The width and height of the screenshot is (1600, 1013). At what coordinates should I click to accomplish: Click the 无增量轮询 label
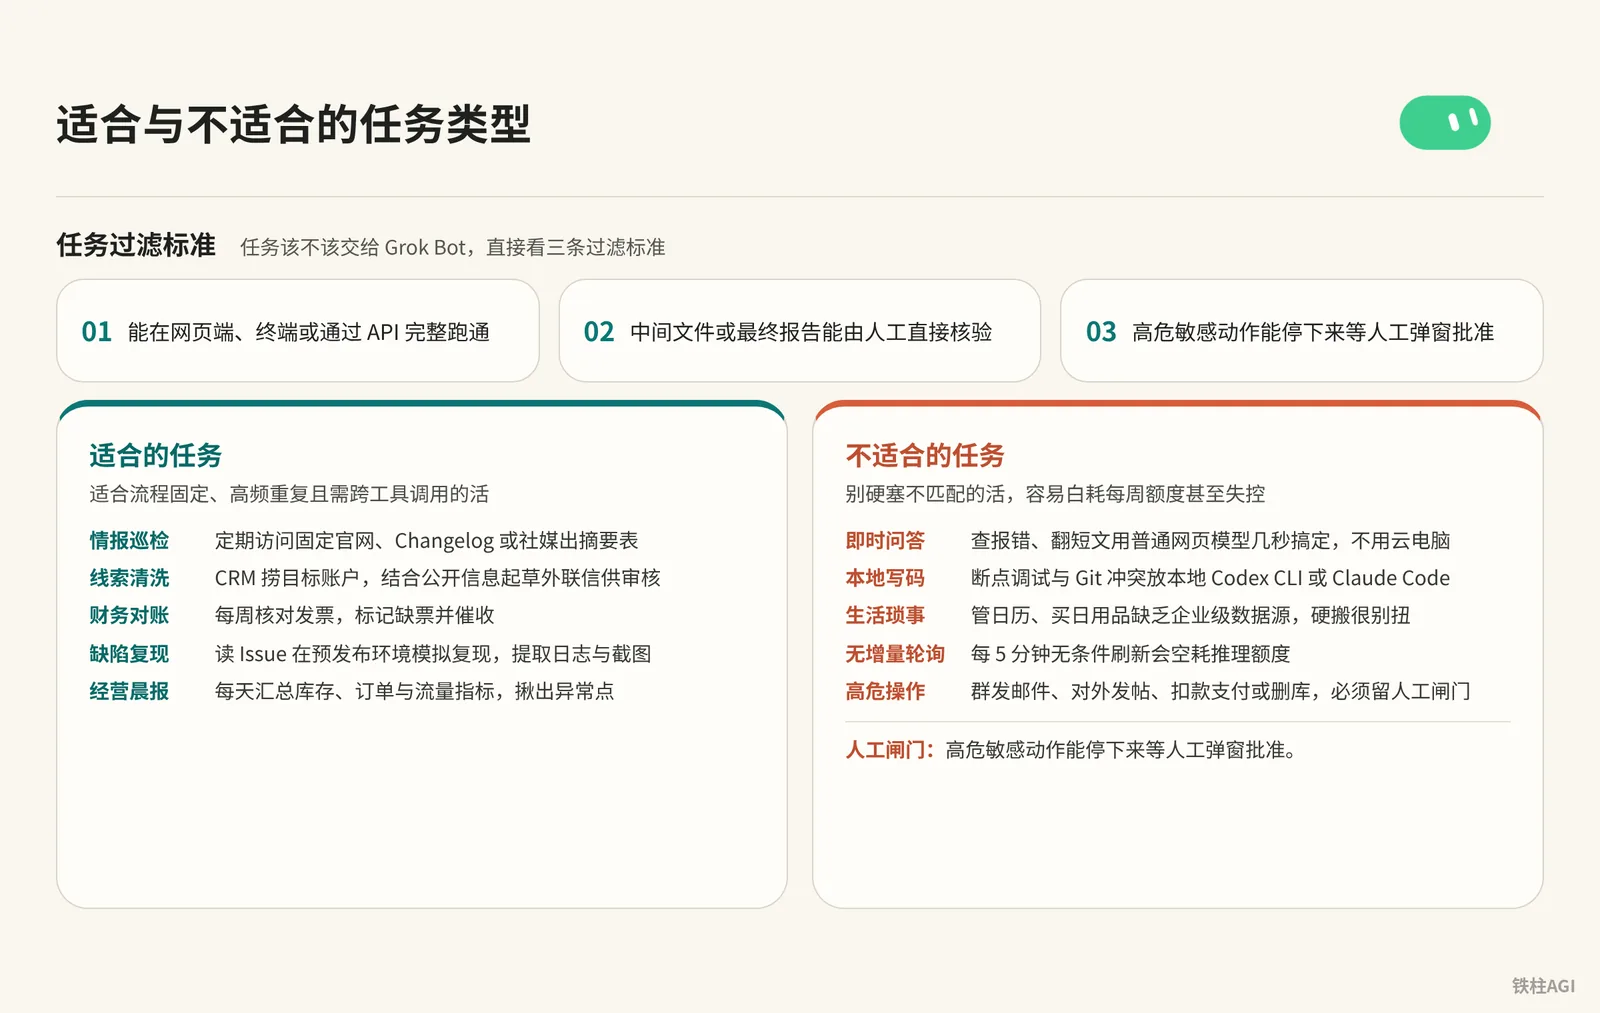[x=895, y=654]
